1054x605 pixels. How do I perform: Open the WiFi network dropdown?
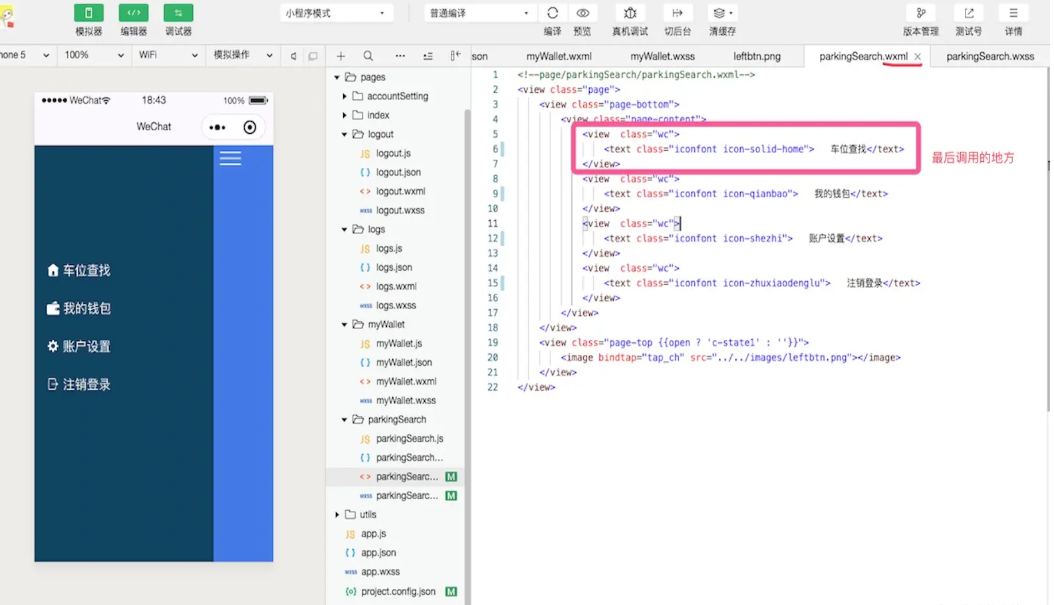tap(168, 55)
